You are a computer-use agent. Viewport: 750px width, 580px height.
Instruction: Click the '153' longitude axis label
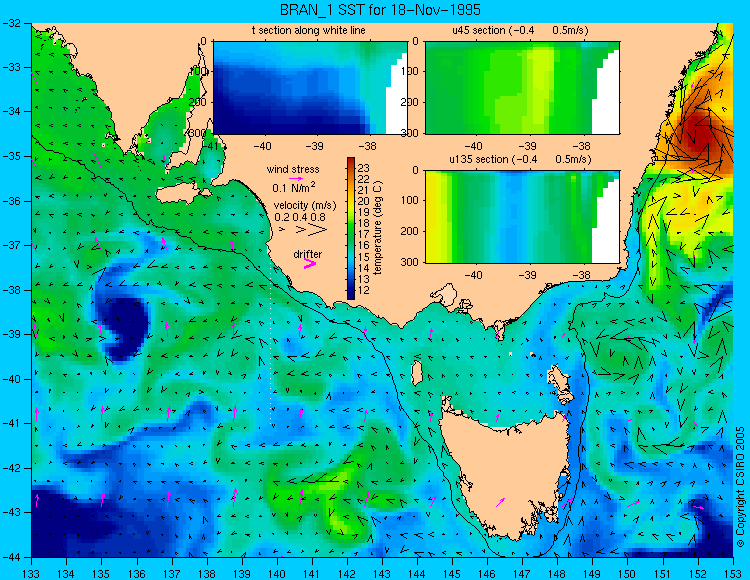pos(732,574)
